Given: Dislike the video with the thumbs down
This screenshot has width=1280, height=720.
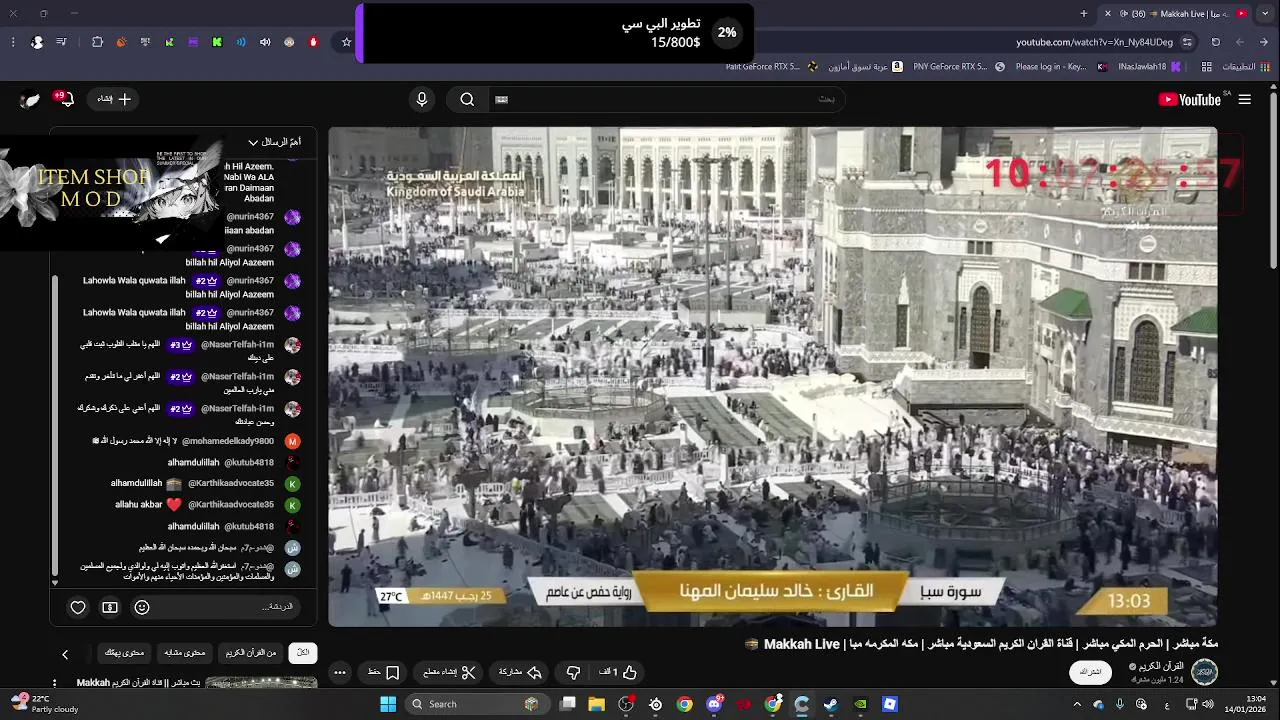Looking at the screenshot, I should [x=573, y=672].
